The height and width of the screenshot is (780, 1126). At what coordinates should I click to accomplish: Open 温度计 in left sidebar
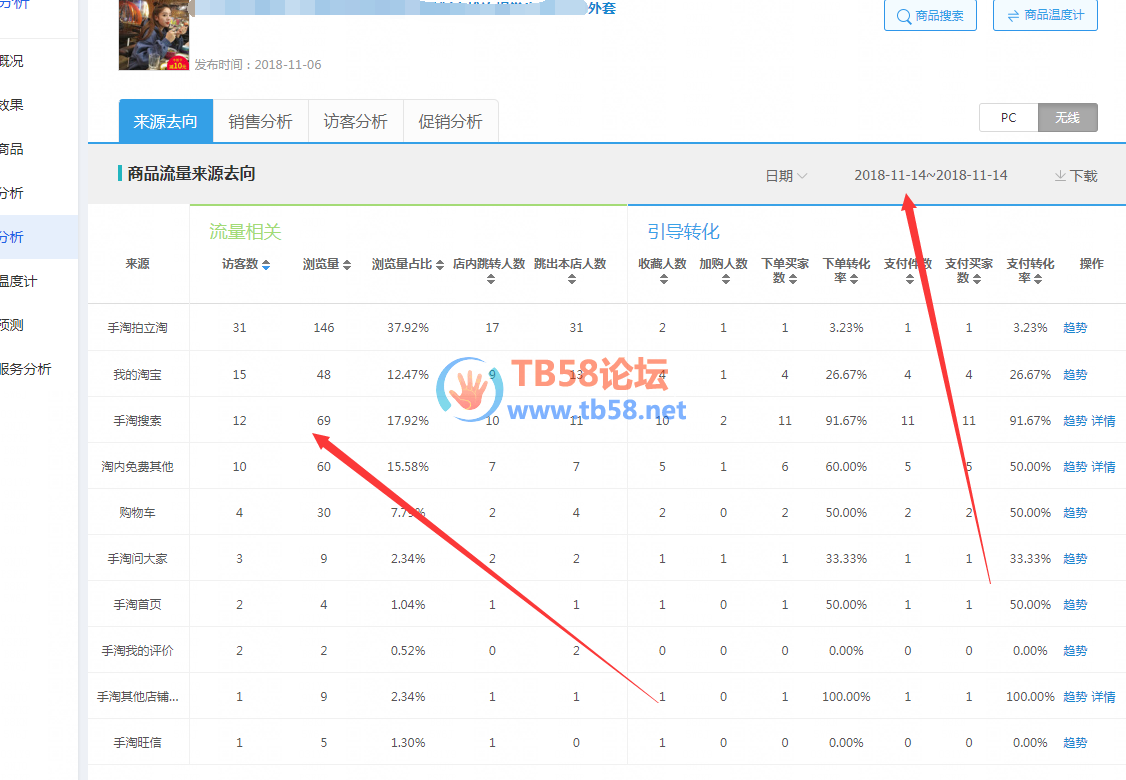coord(19,281)
